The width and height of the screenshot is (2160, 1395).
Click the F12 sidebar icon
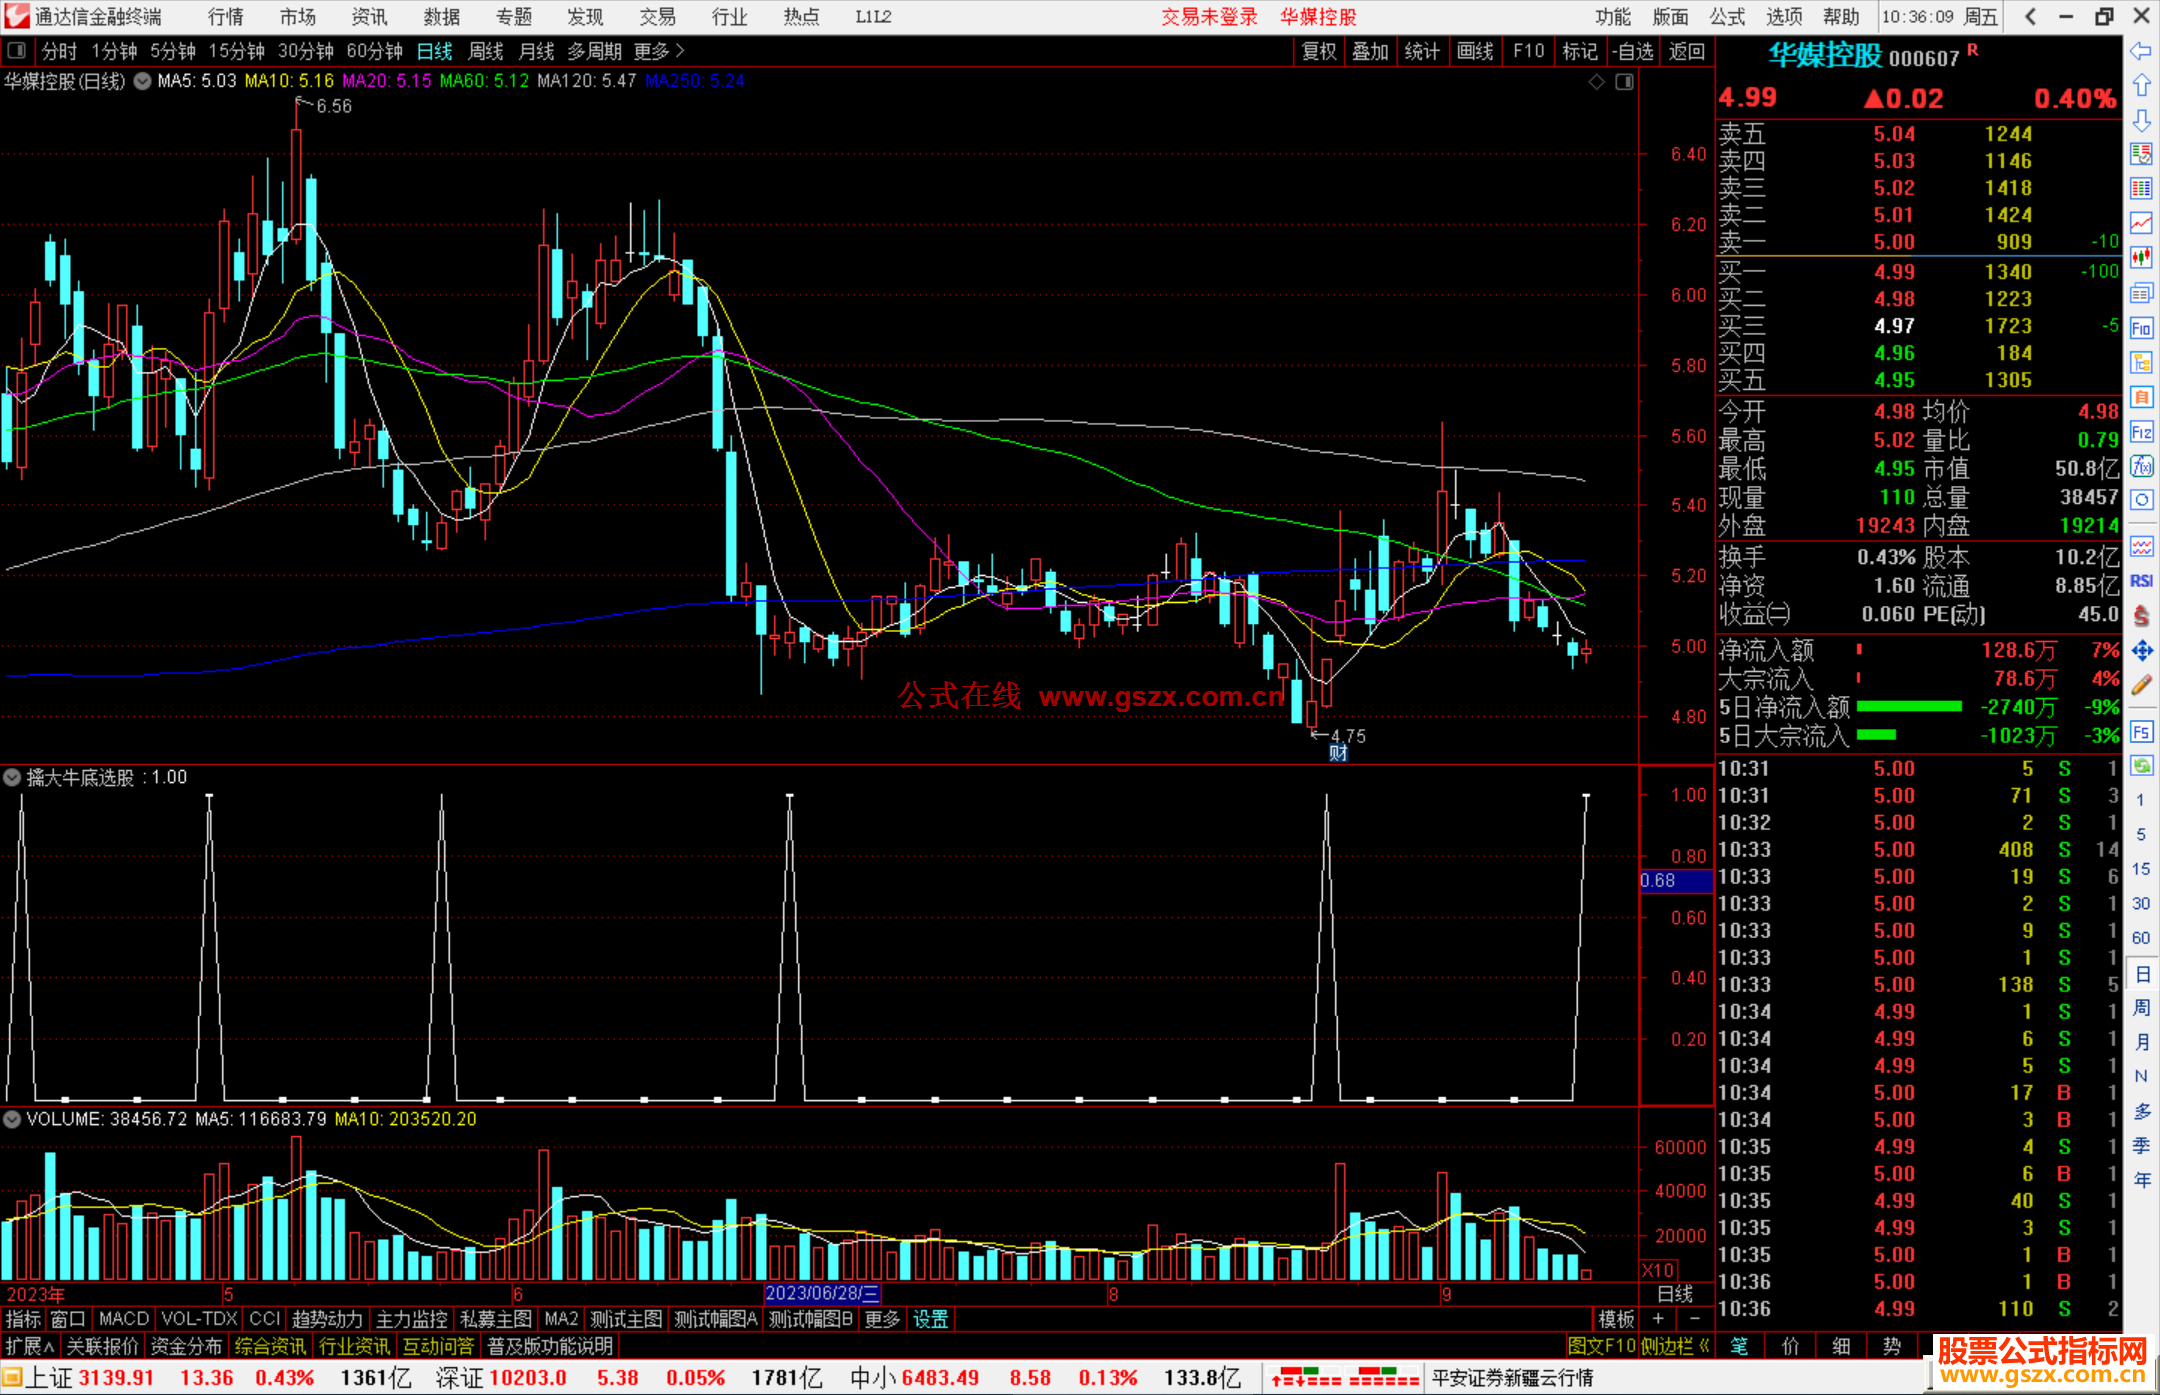2141,432
